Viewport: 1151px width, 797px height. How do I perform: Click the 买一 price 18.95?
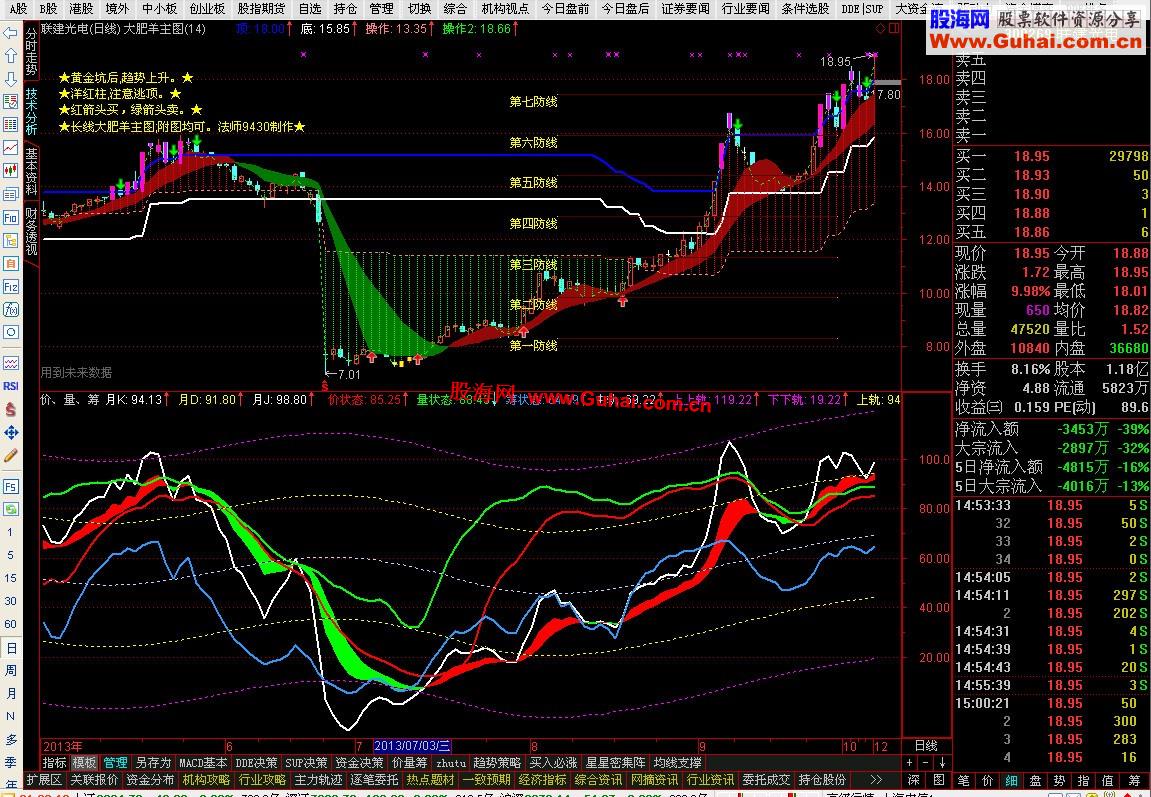pos(1031,156)
